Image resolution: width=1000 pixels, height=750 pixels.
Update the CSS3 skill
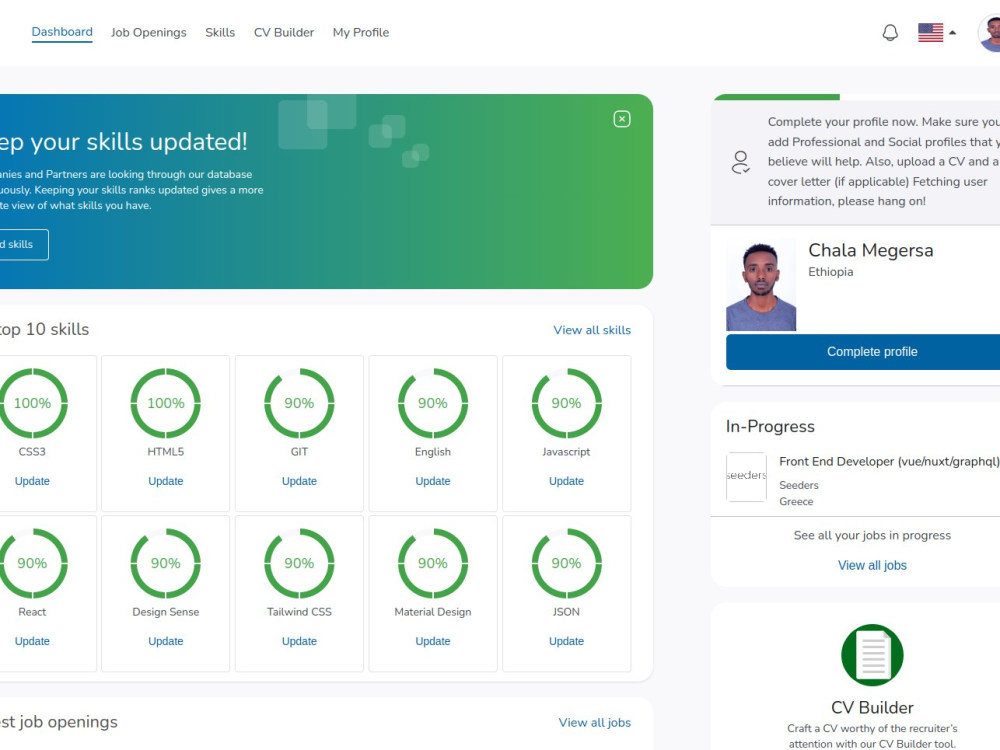point(32,481)
